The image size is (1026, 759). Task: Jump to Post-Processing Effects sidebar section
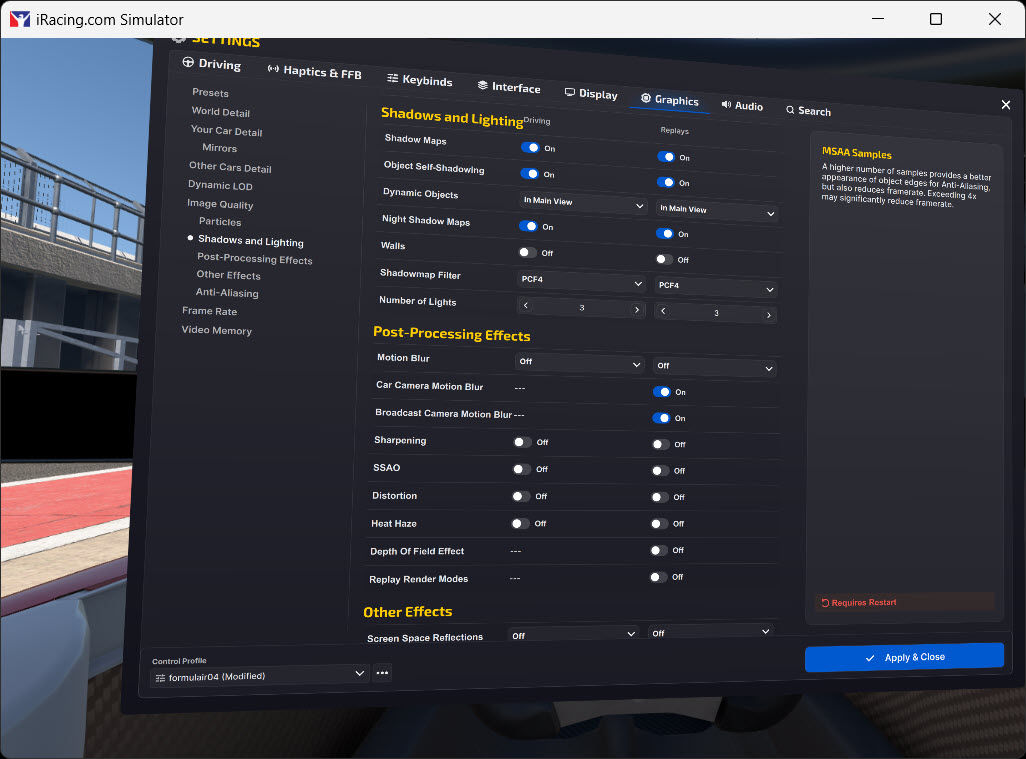(255, 258)
